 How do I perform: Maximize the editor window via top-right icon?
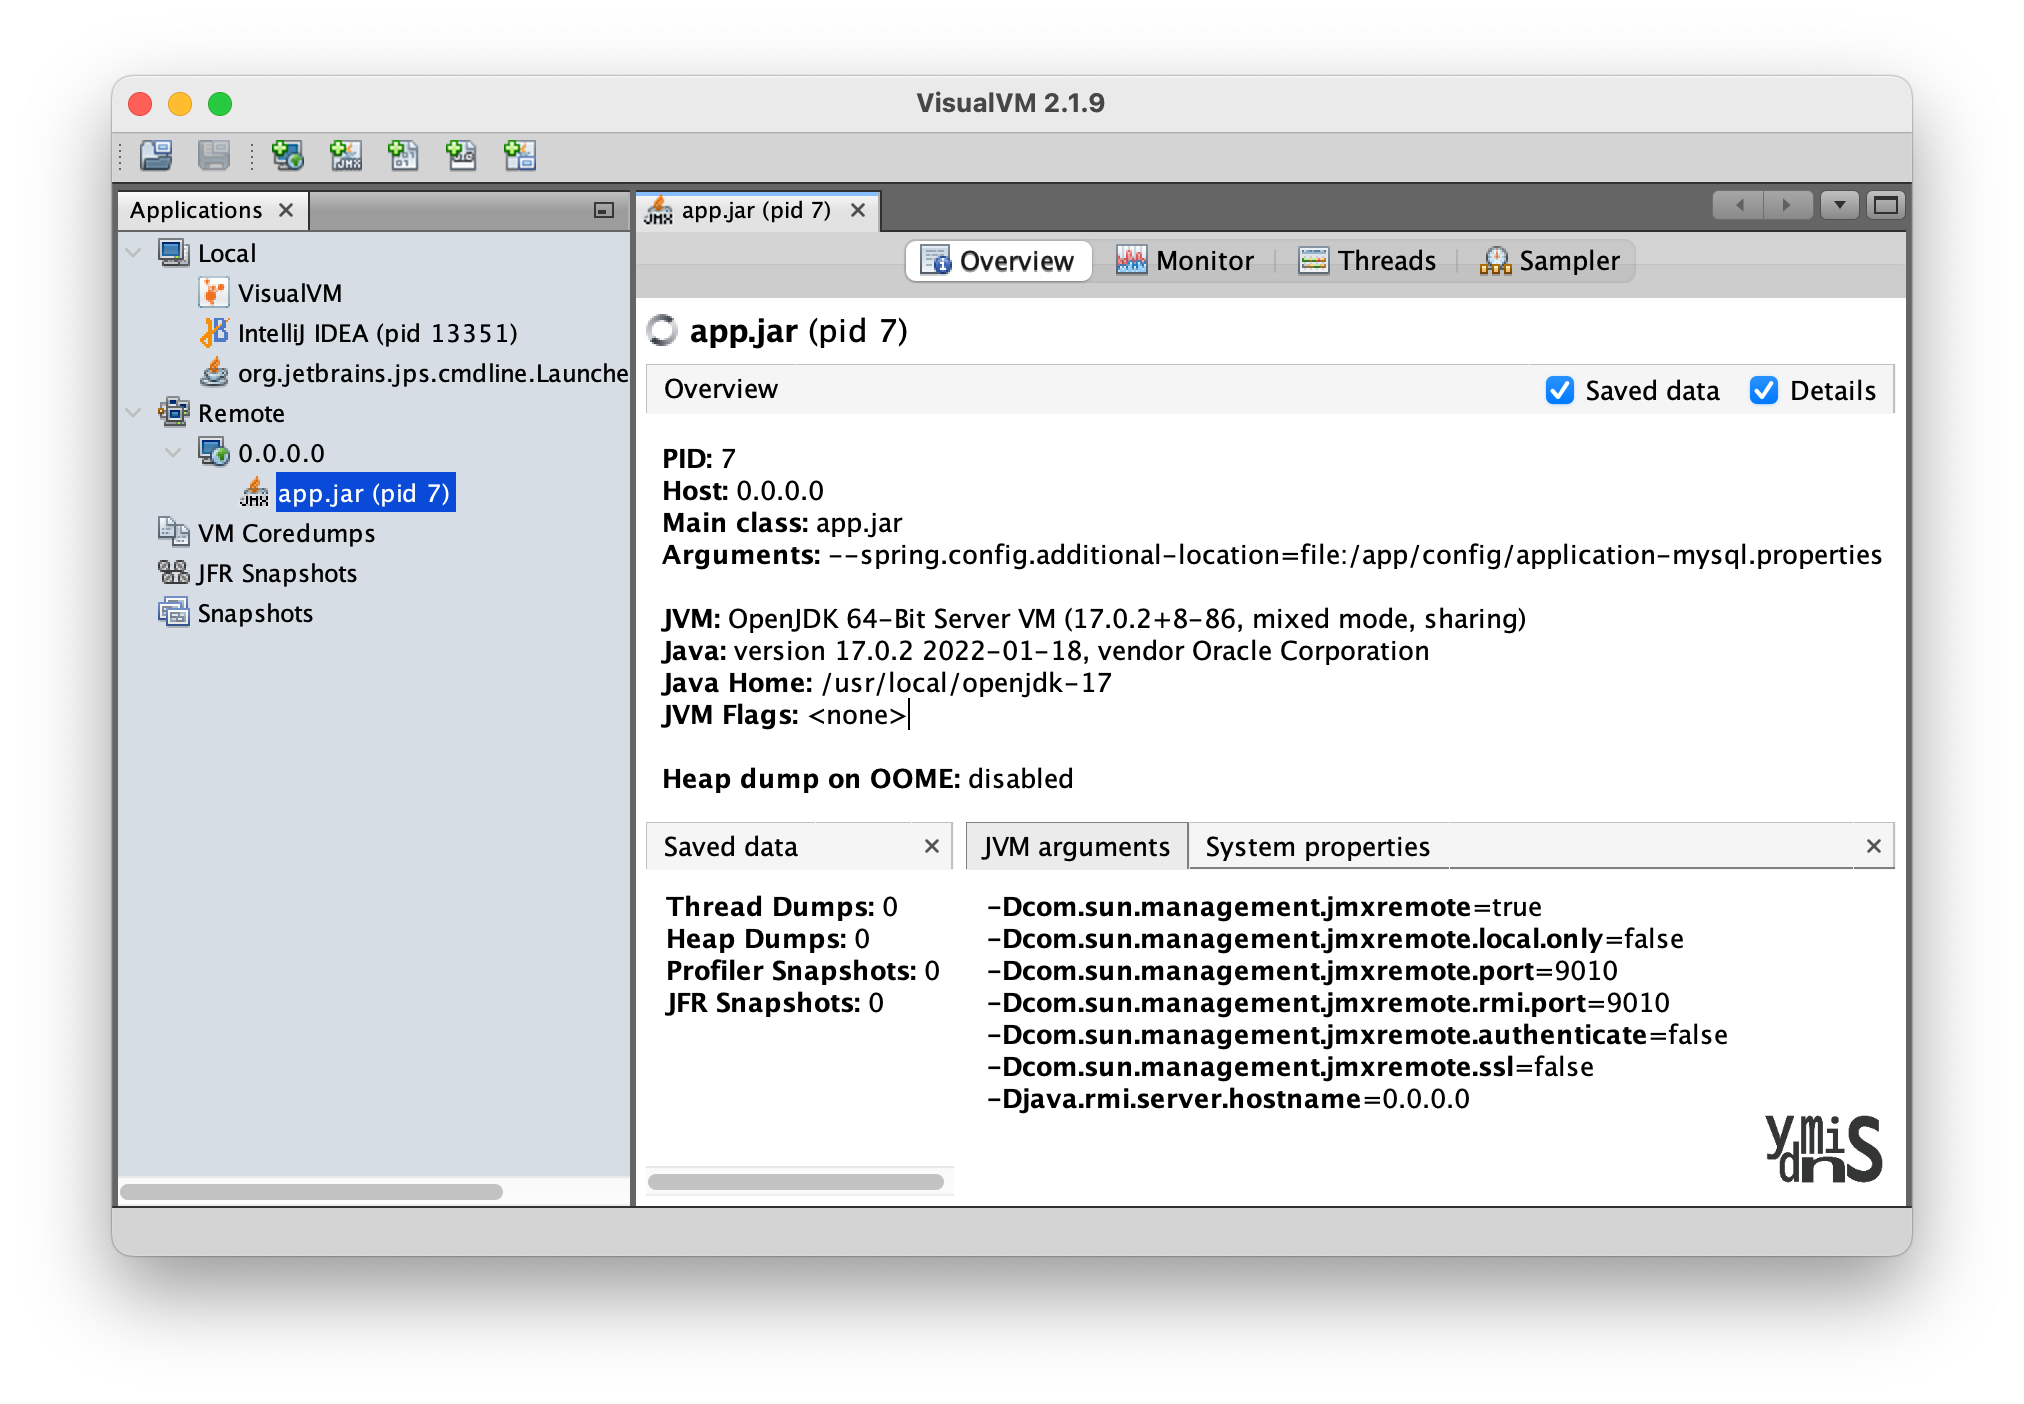[x=1886, y=206]
